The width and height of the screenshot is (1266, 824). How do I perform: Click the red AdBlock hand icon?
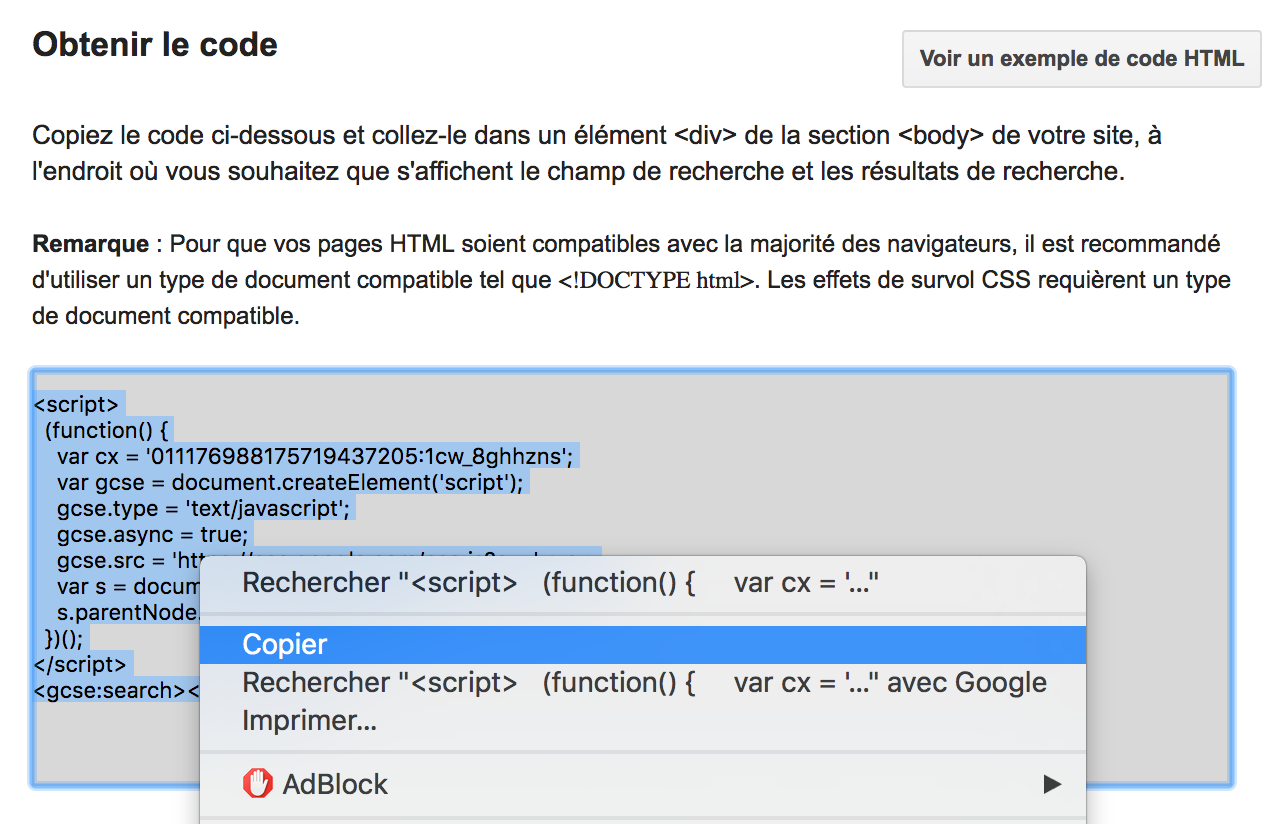click(257, 784)
